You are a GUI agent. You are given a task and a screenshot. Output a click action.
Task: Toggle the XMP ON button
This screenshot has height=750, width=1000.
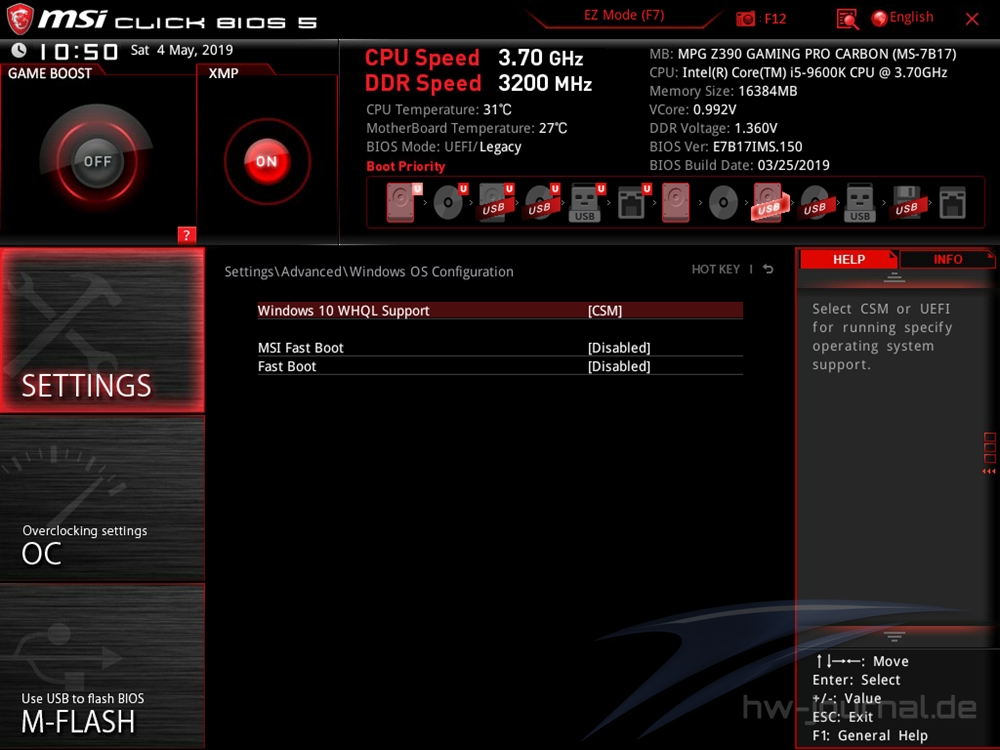tap(267, 161)
